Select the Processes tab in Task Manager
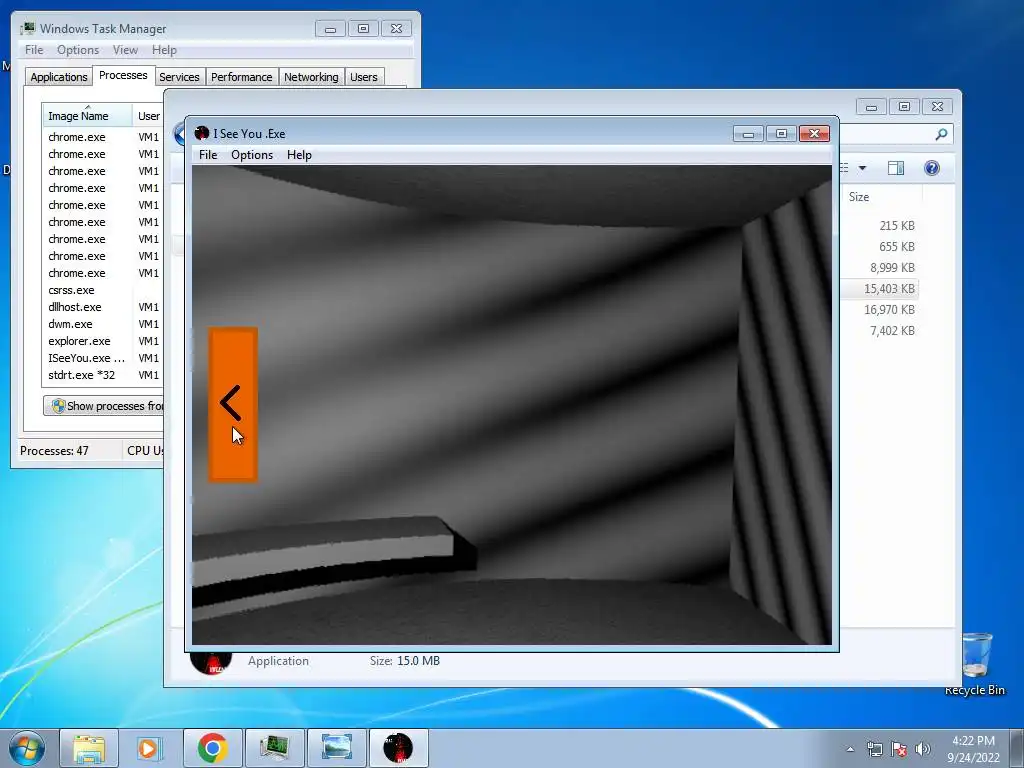Image resolution: width=1024 pixels, height=768 pixels. click(123, 75)
